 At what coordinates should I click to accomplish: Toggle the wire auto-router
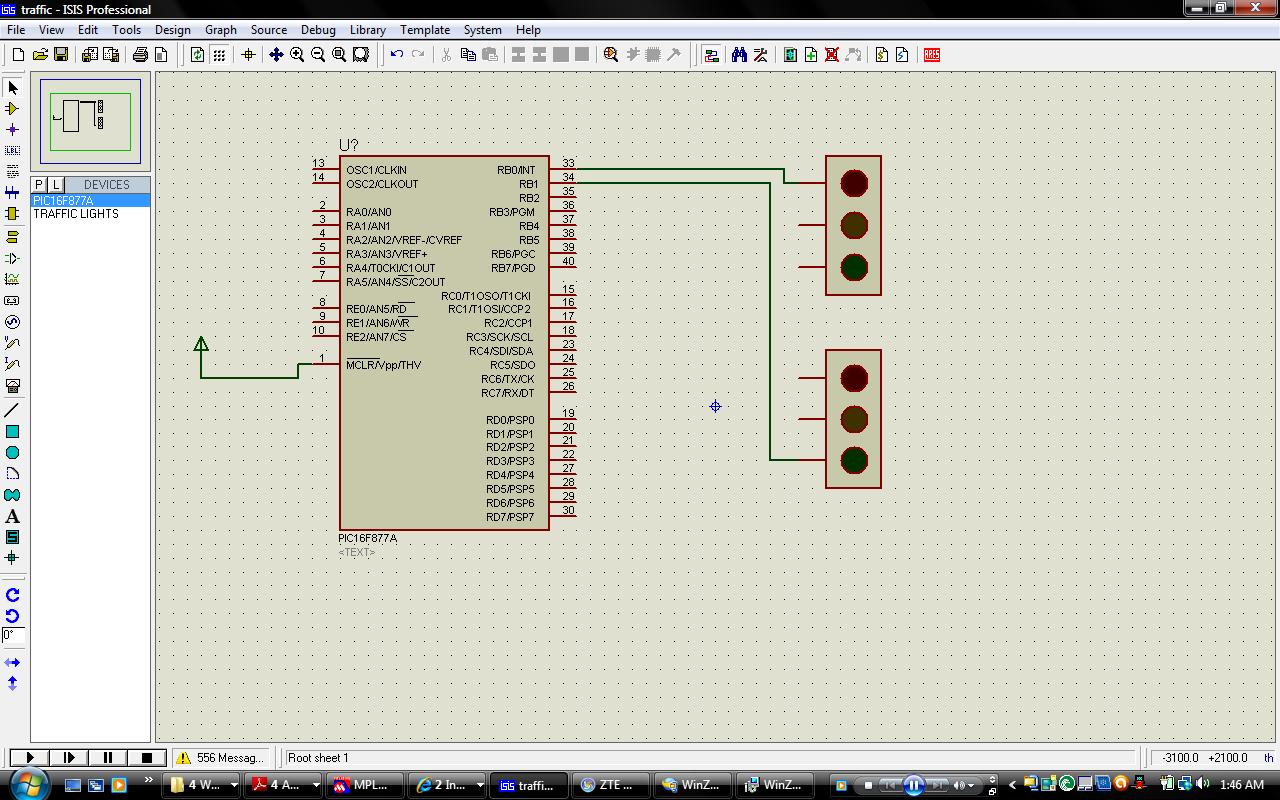tap(711, 55)
